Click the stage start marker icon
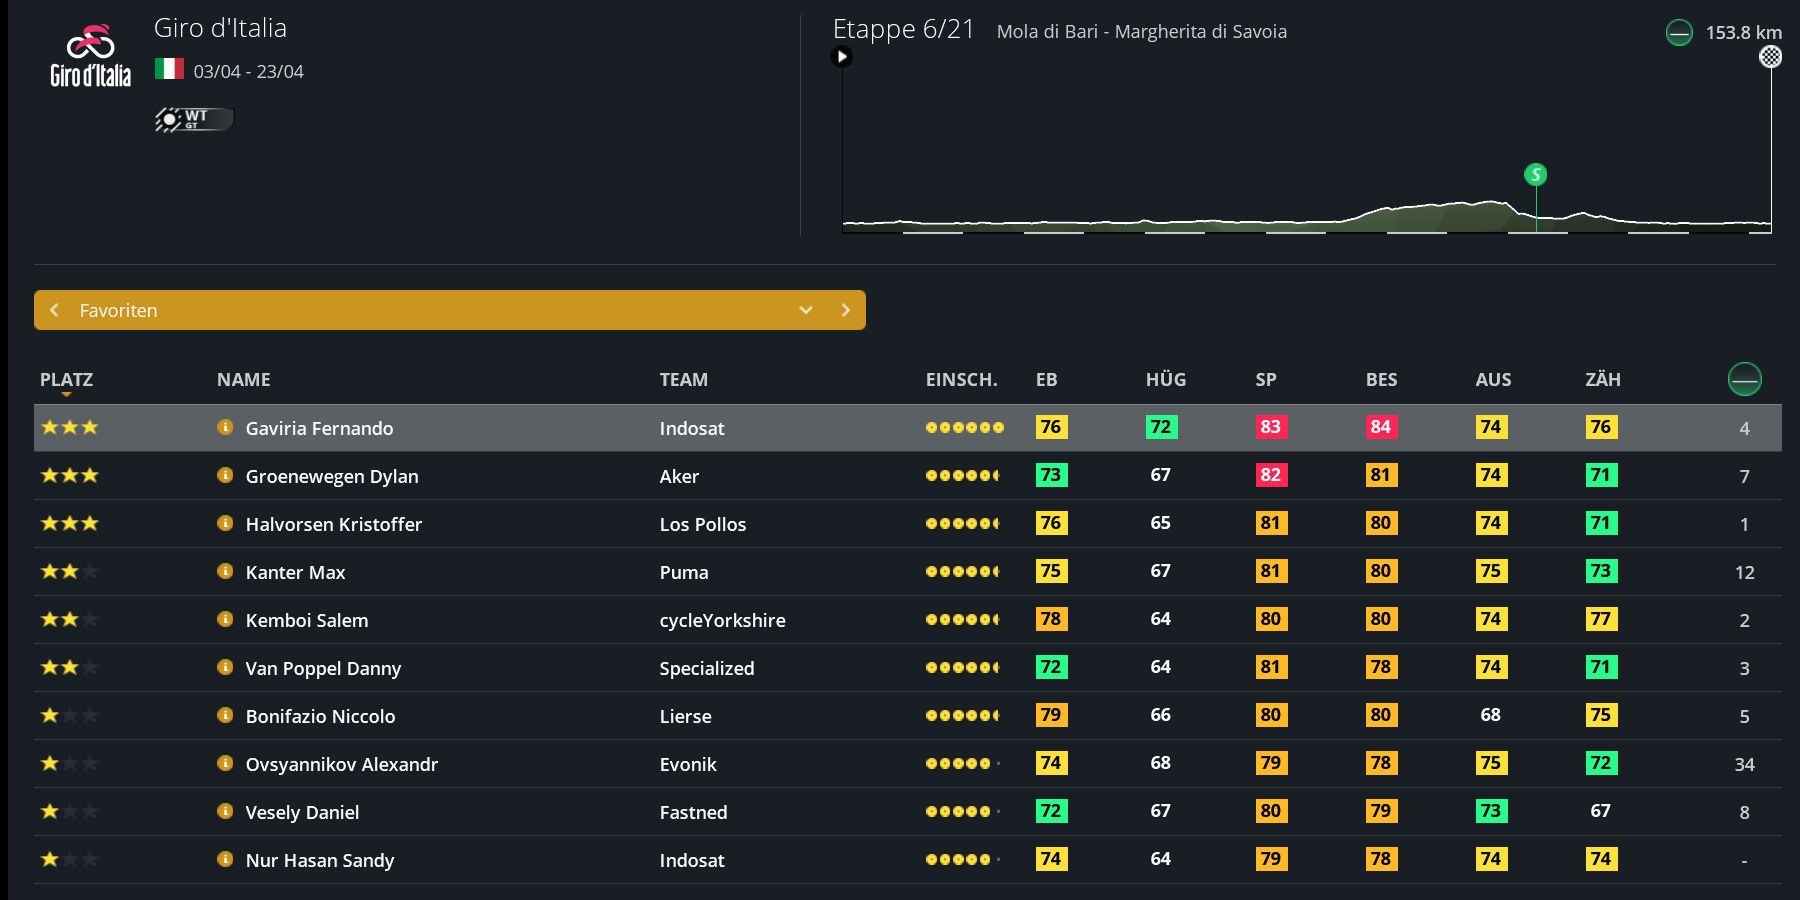This screenshot has height=900, width=1800. pos(842,57)
